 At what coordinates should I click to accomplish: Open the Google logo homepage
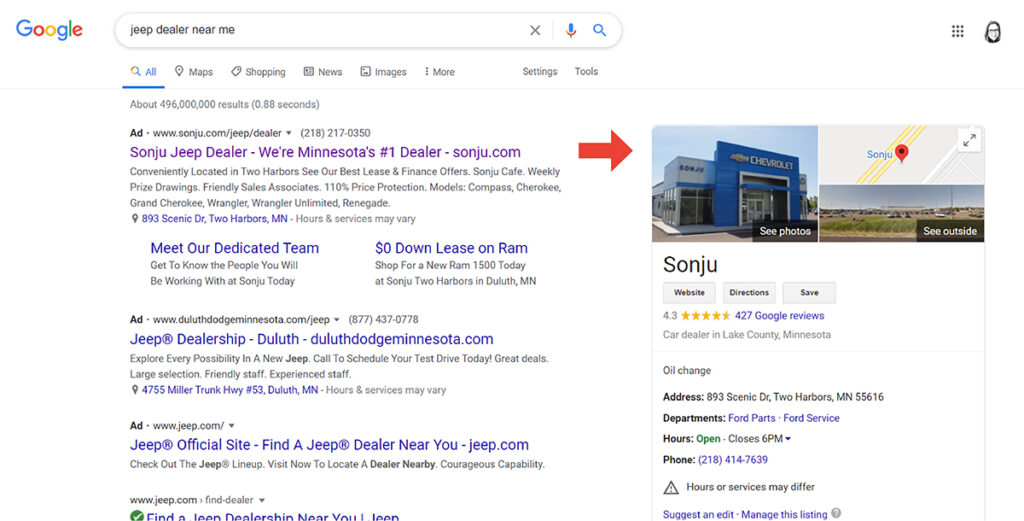[x=50, y=29]
